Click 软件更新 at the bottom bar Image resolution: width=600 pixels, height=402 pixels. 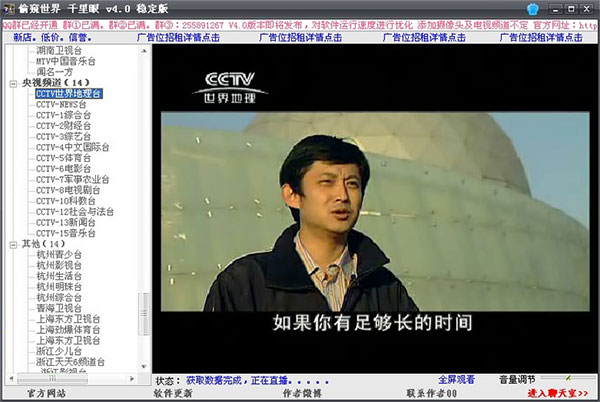click(173, 394)
